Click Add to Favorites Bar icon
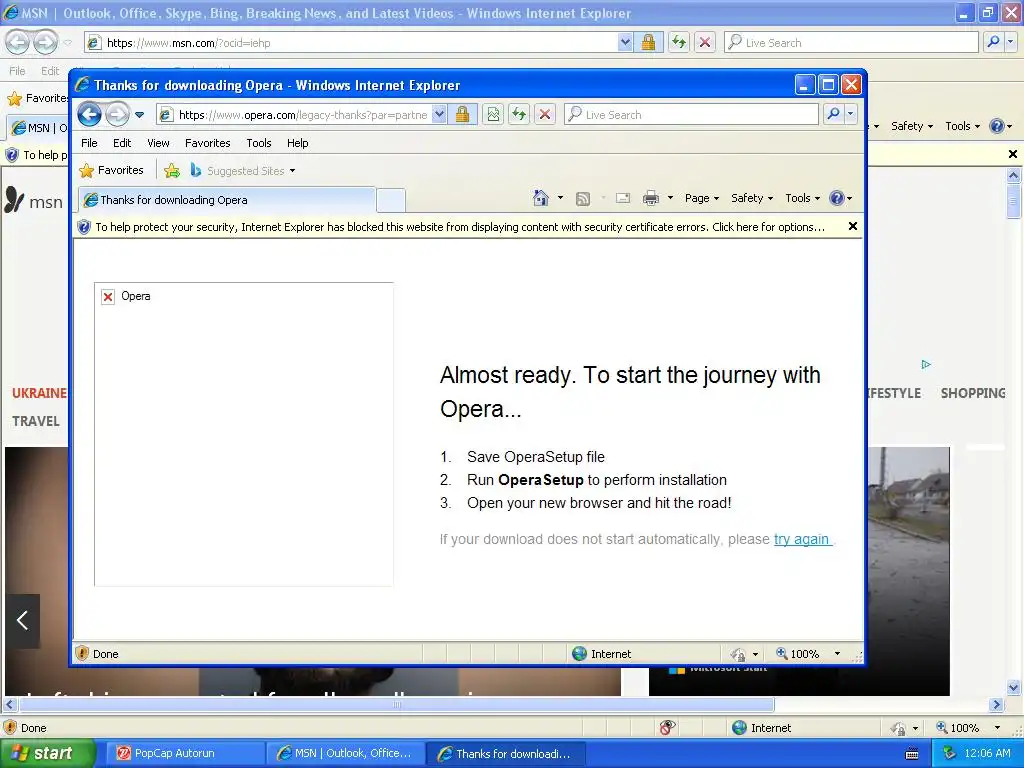Screen dimensions: 1024x768 172,170
